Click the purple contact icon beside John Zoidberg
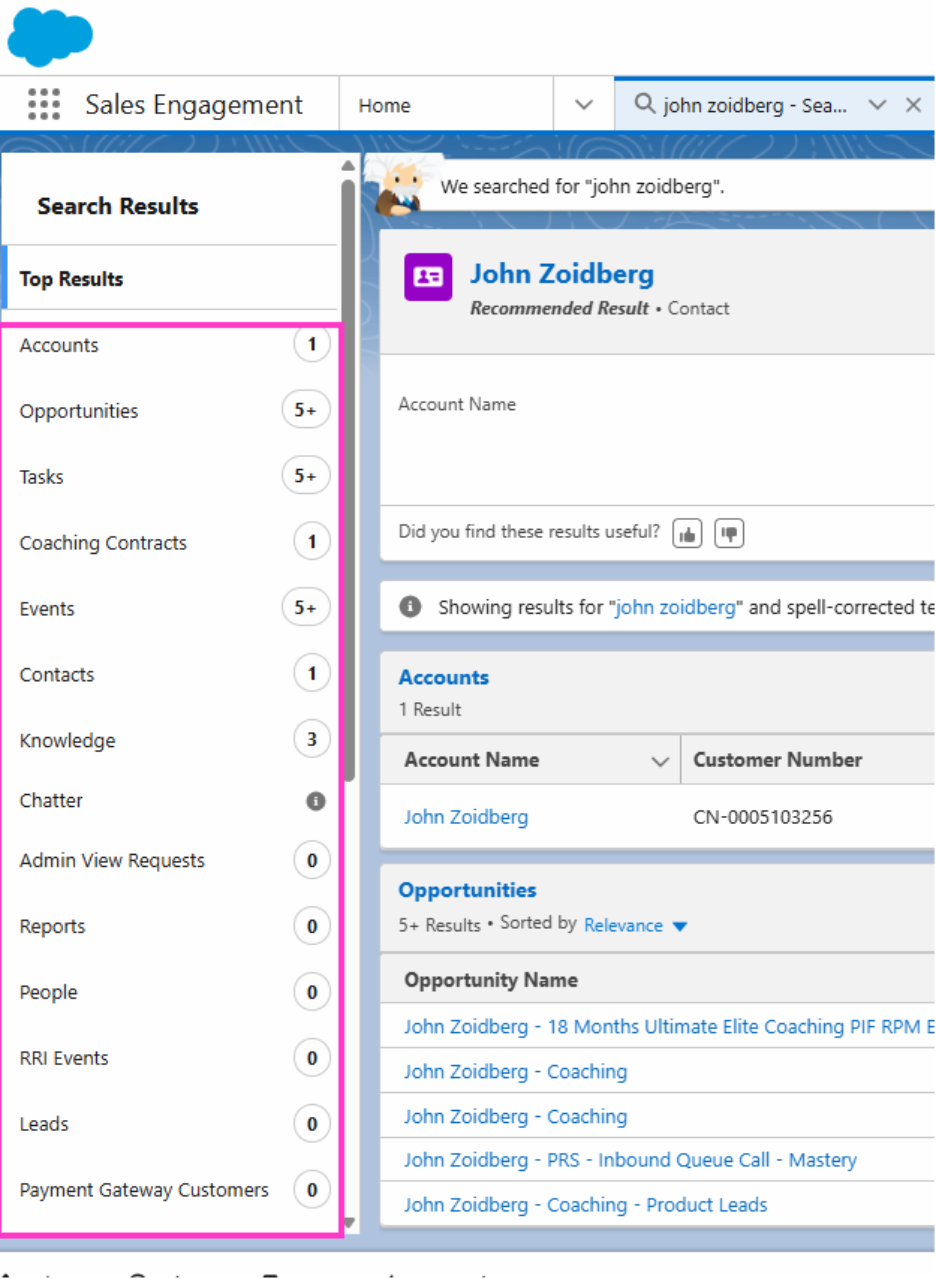936x1279 pixels. tap(428, 277)
